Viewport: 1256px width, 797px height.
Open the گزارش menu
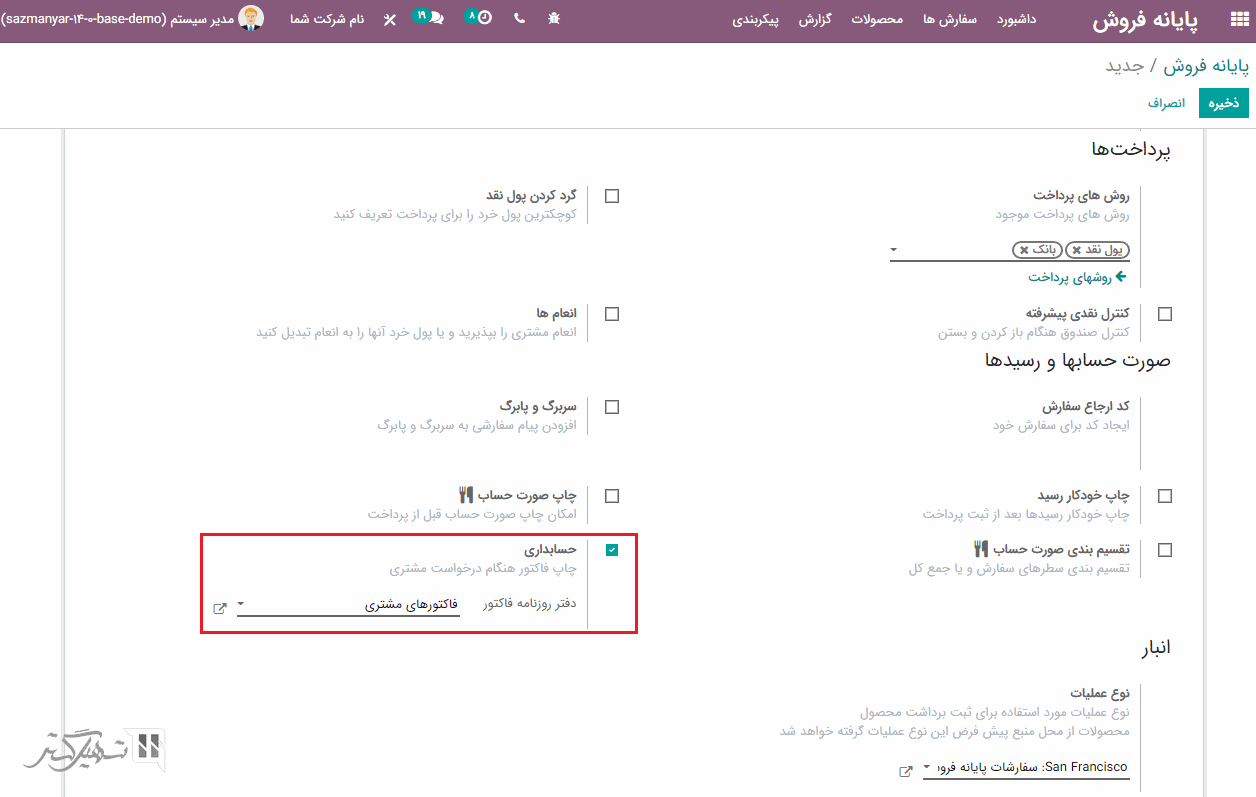coord(815,20)
